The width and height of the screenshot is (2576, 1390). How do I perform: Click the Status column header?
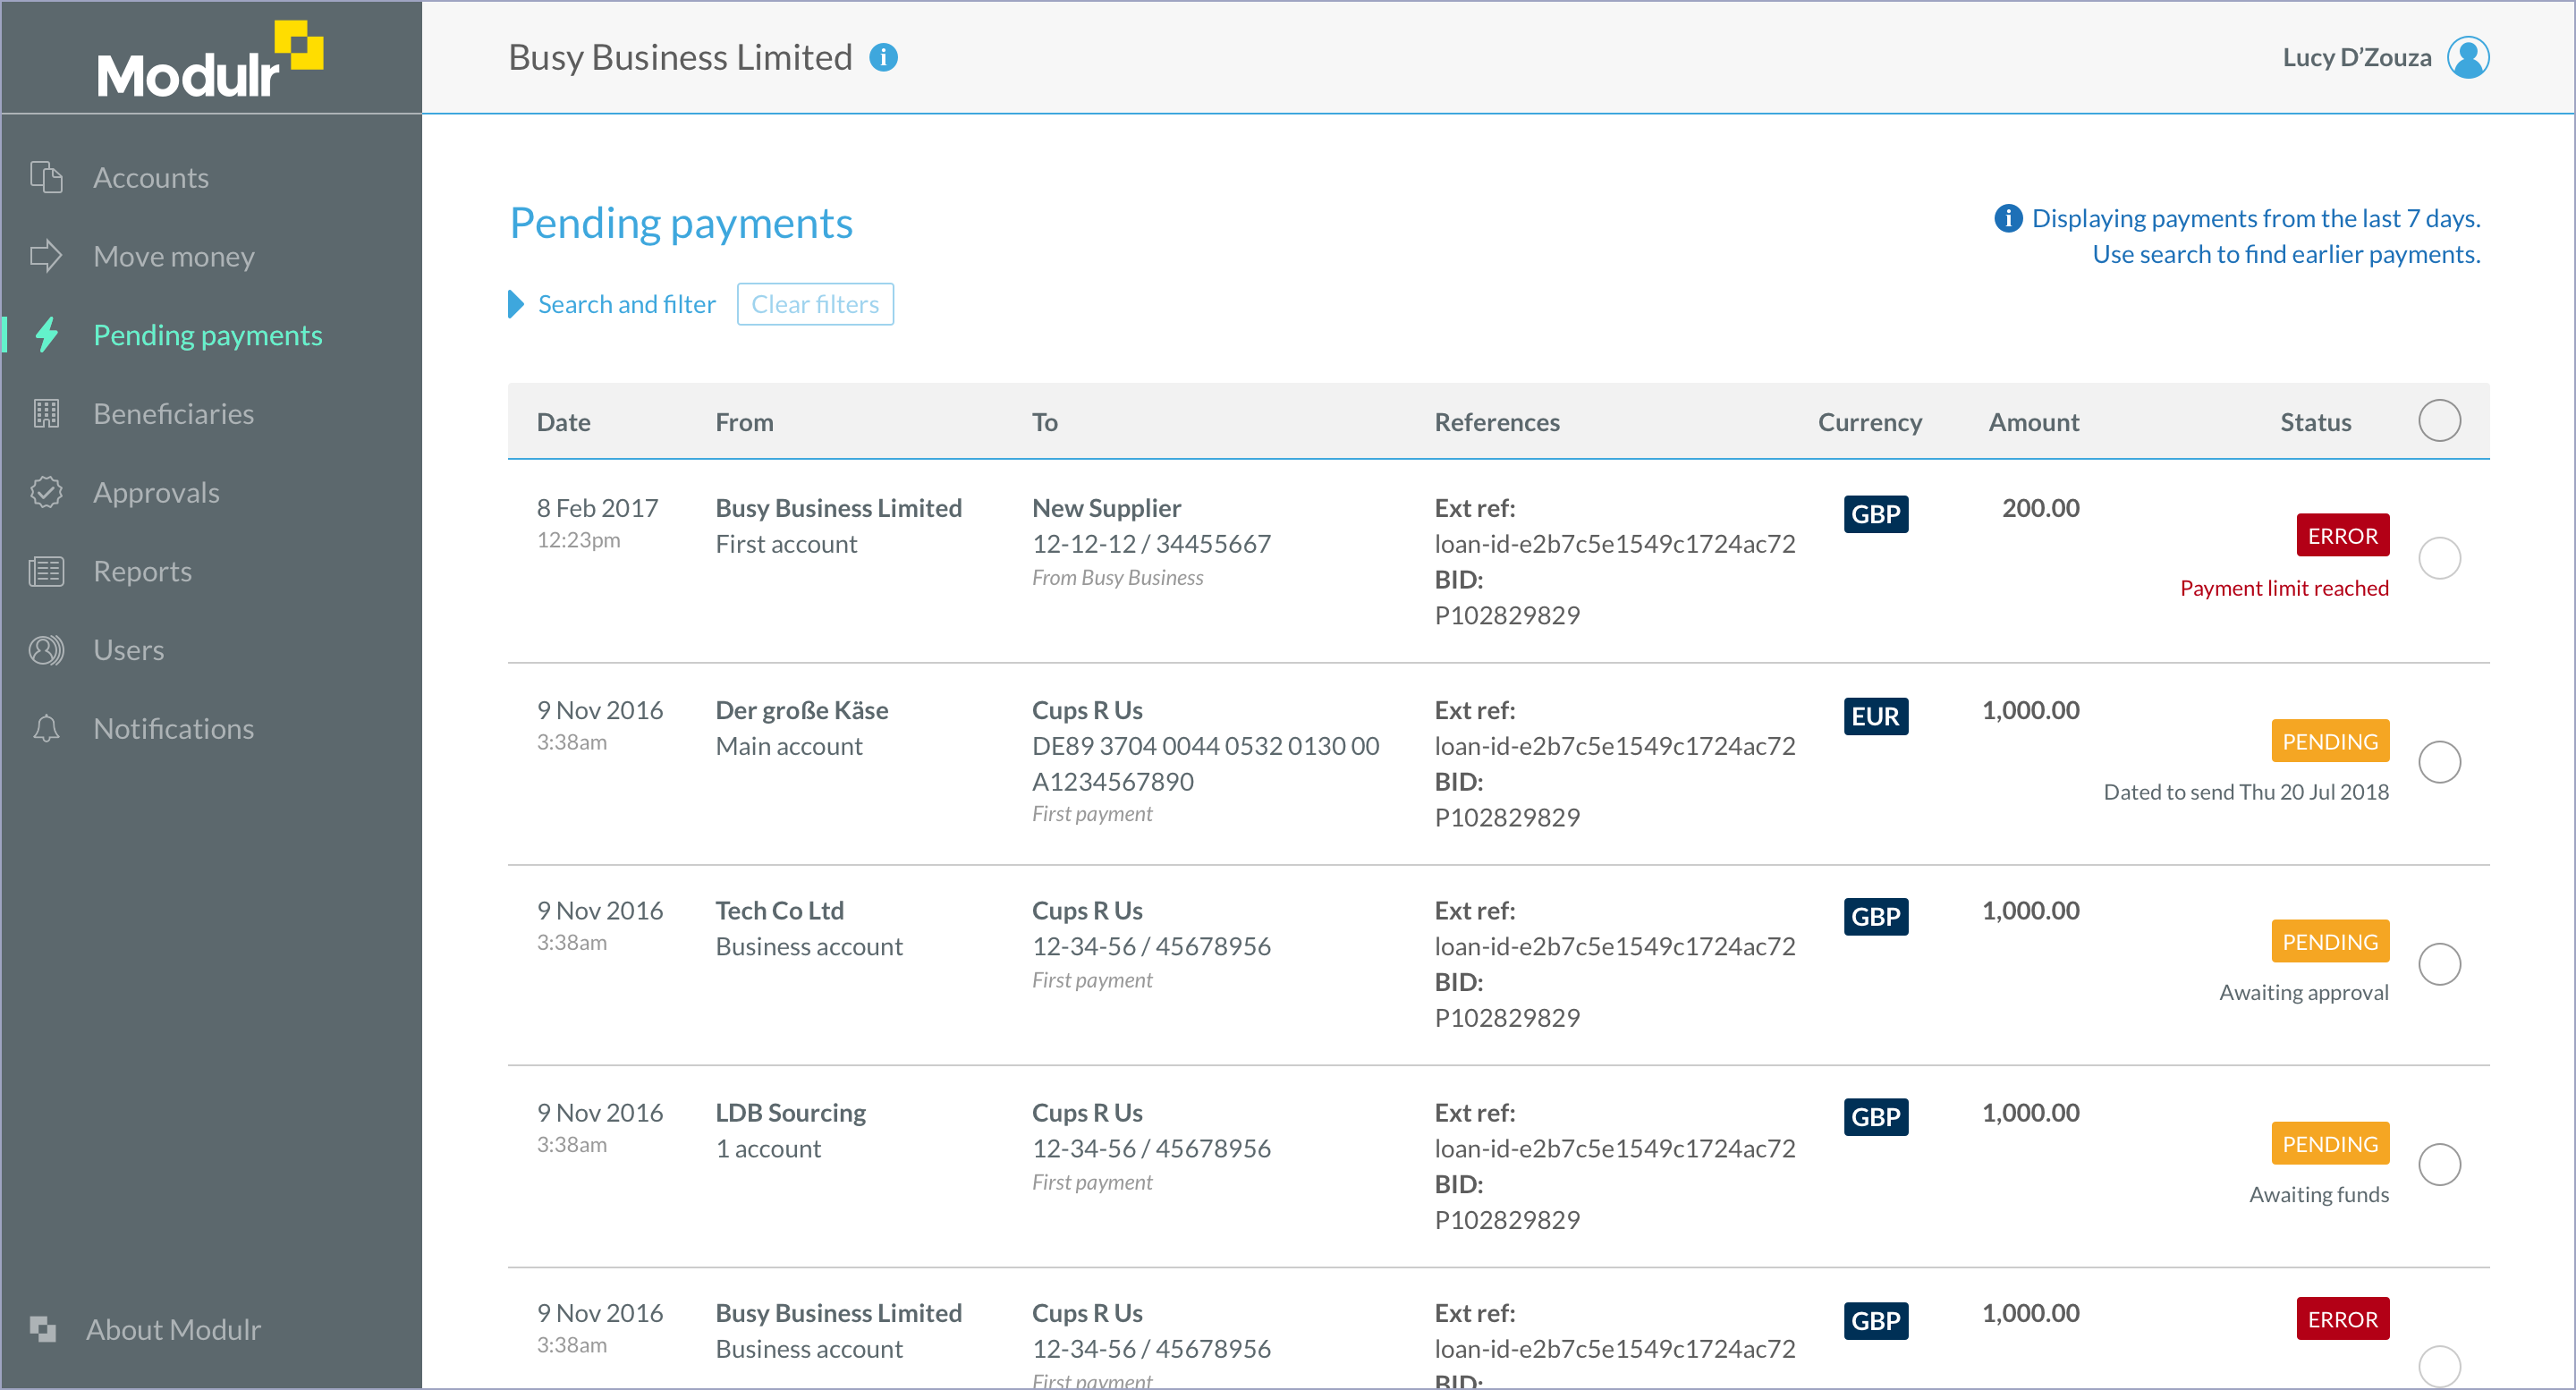2315,422
